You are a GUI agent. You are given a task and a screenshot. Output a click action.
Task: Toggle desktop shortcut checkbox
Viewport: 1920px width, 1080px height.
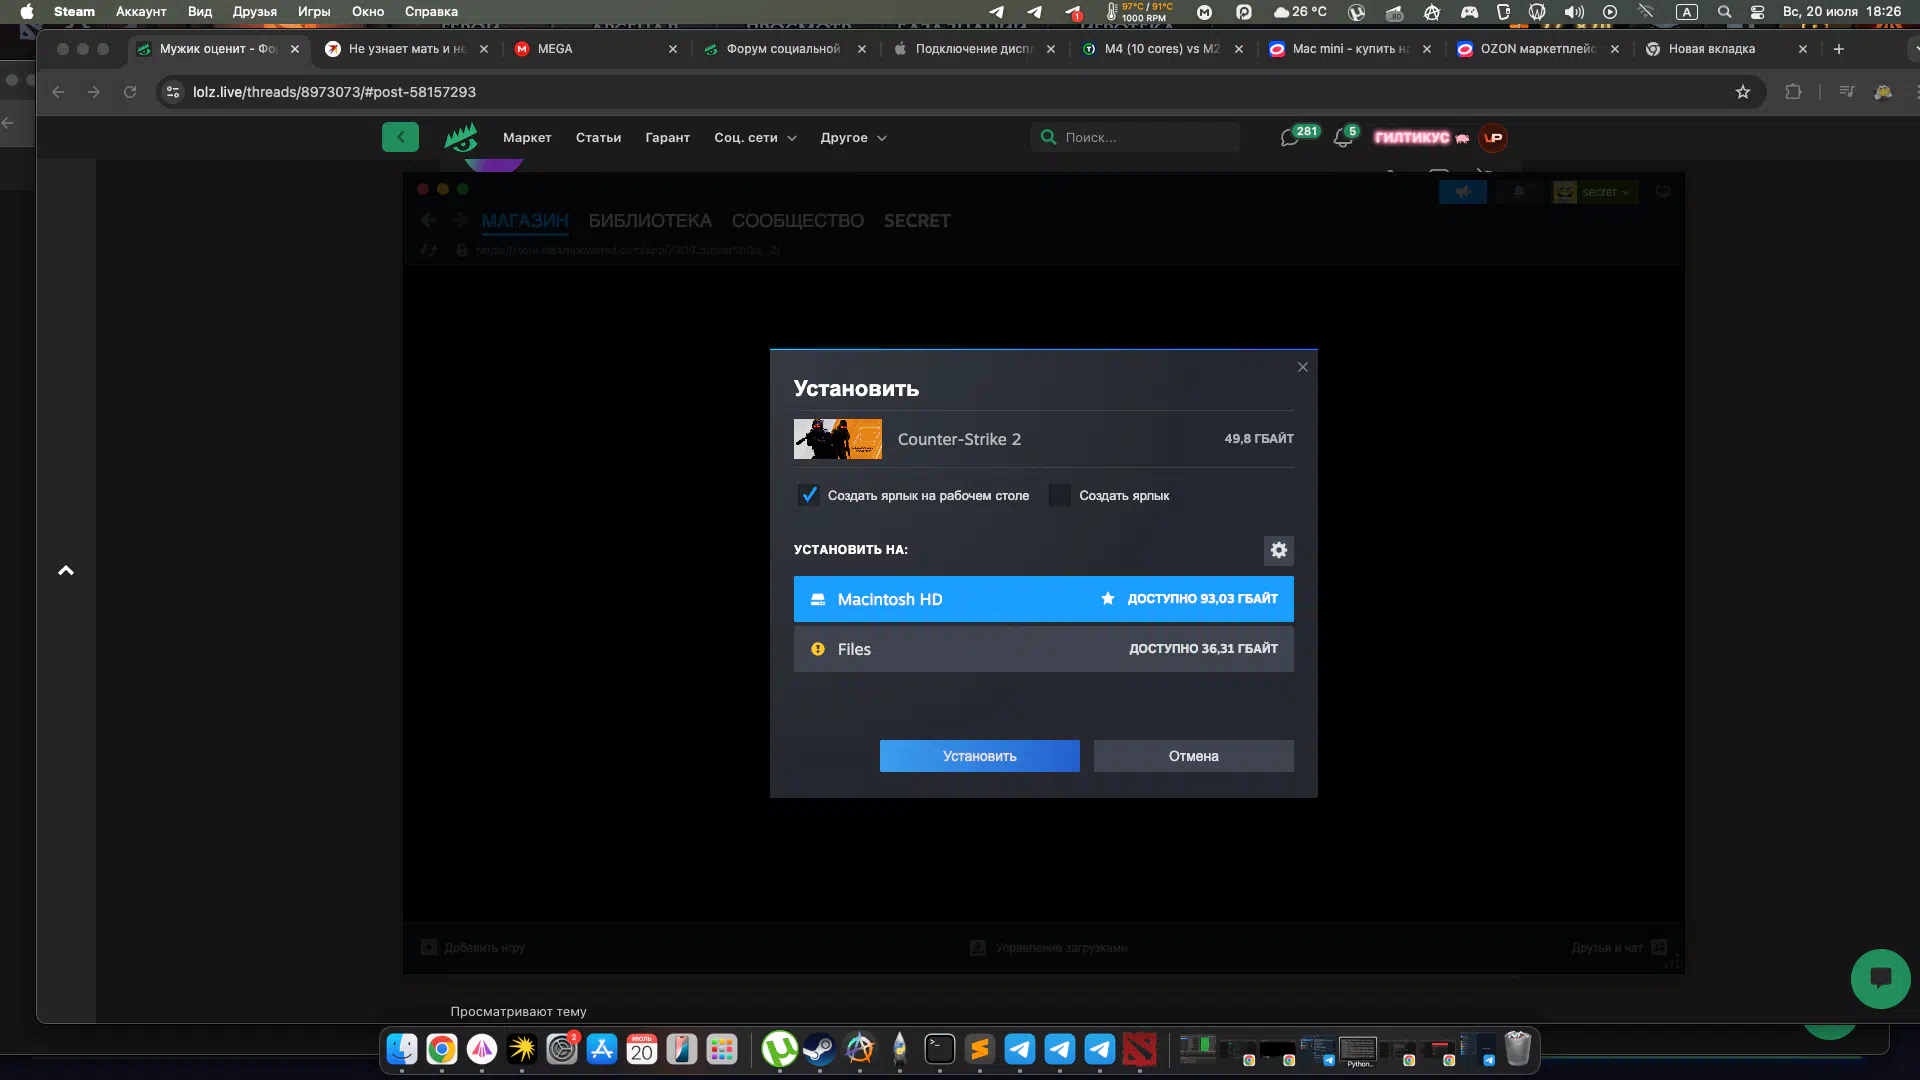[x=808, y=495]
